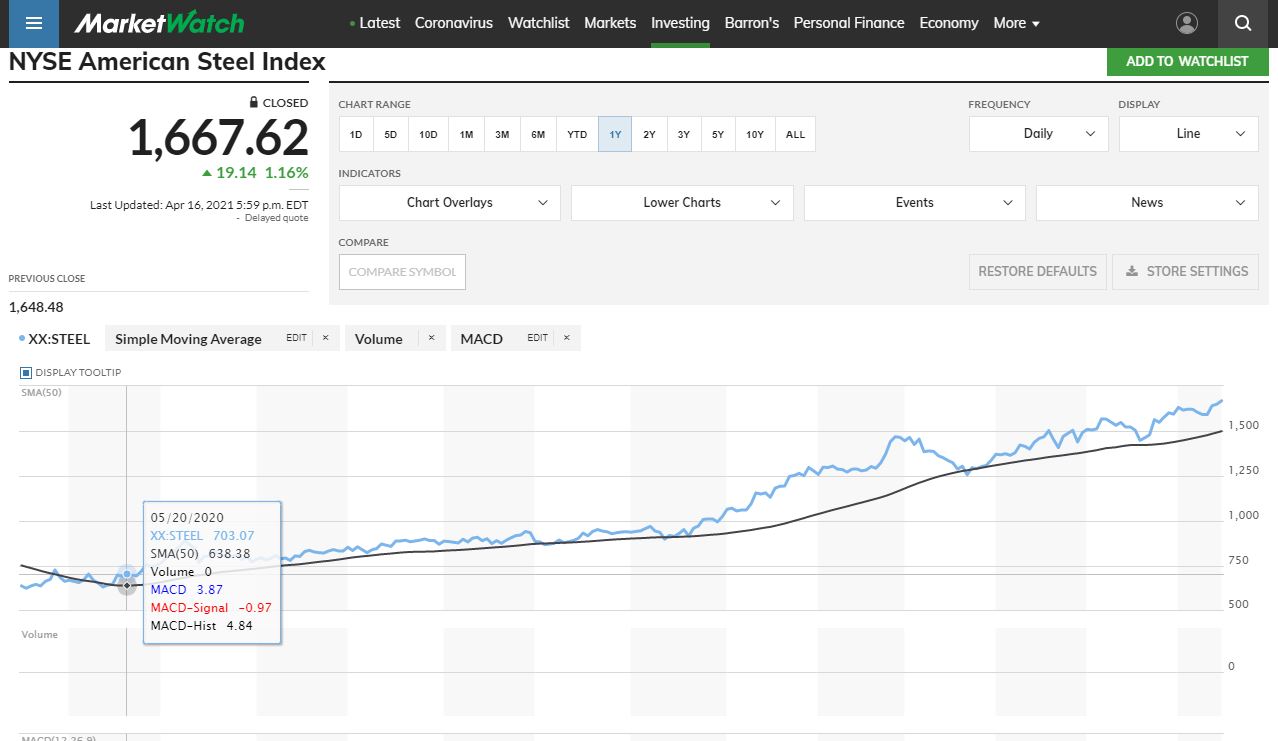
Task: Click the Previous Close value 1,648.48
Action: 36,307
